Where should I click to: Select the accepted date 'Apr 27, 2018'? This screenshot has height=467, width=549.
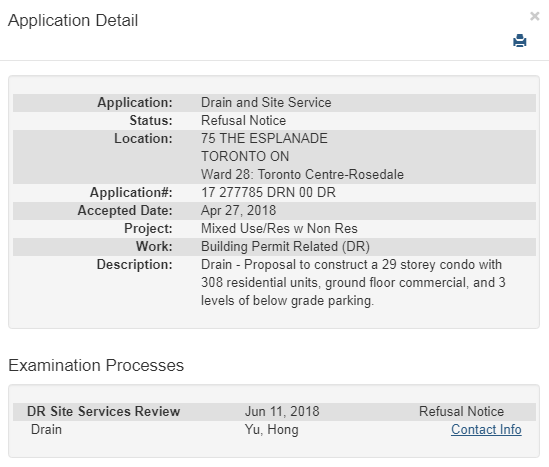pos(238,210)
